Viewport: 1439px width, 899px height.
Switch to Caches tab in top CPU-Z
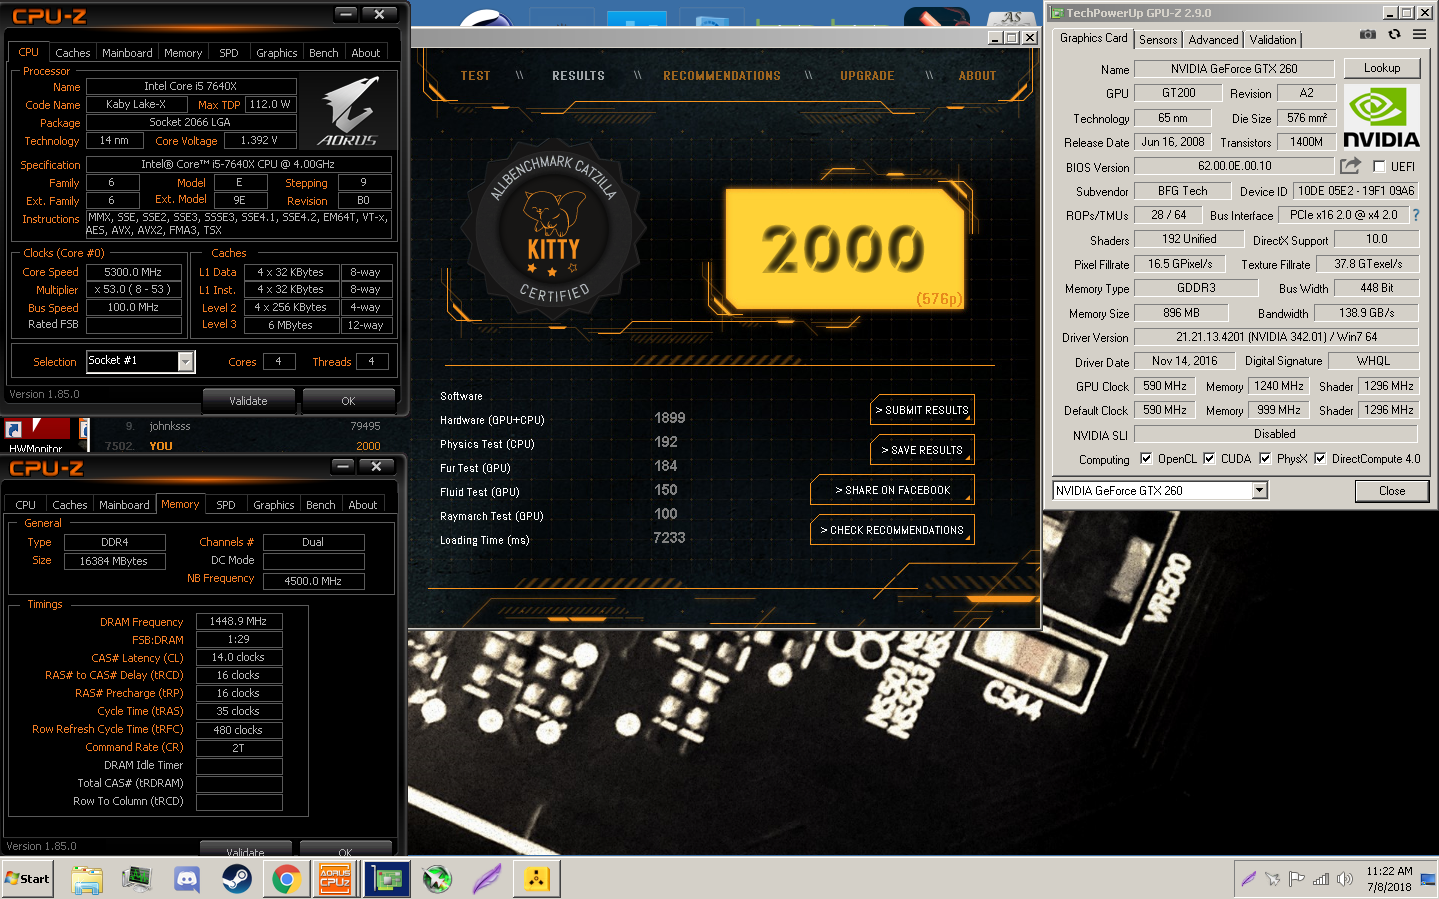pyautogui.click(x=73, y=53)
